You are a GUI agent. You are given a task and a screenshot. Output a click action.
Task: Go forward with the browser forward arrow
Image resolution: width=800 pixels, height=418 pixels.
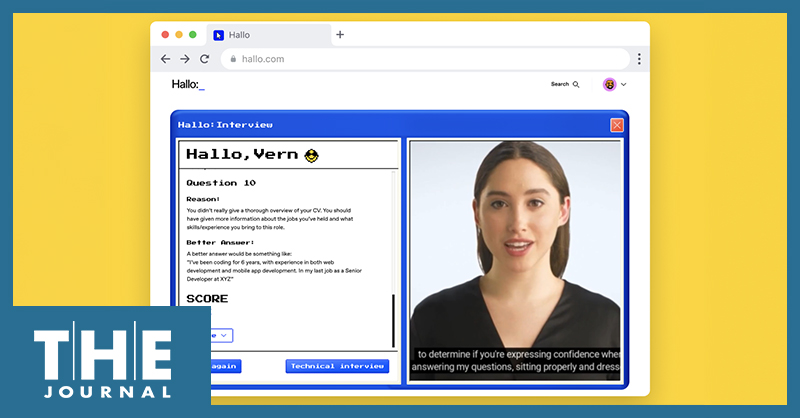click(x=185, y=59)
